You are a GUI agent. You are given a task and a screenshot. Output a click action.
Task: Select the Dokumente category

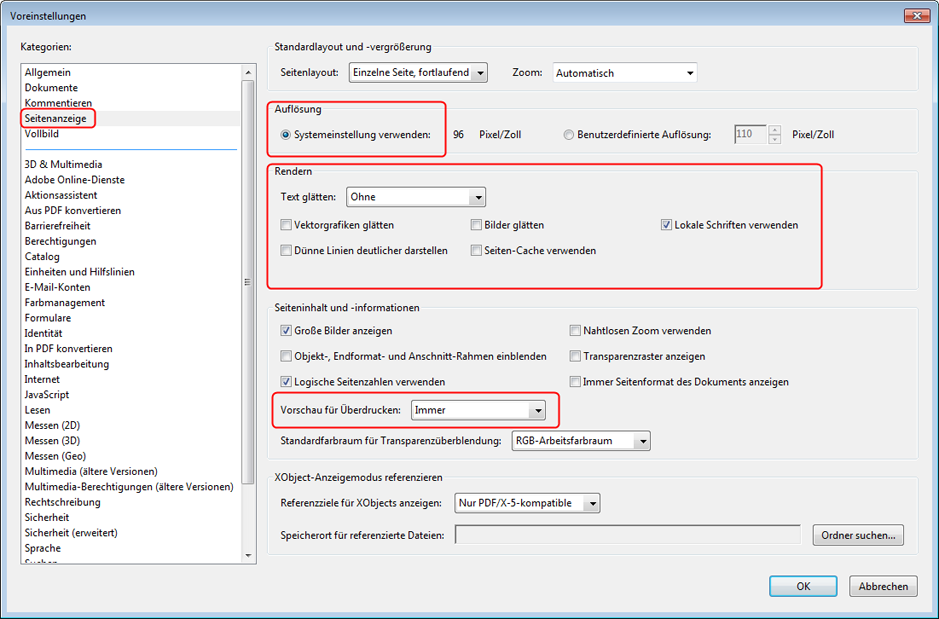tap(51, 87)
